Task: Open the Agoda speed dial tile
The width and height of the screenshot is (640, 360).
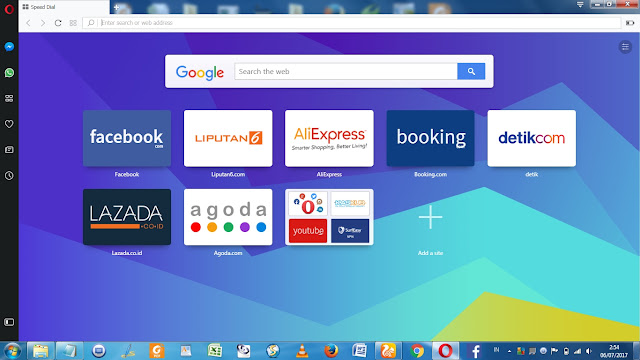Action: [228, 217]
